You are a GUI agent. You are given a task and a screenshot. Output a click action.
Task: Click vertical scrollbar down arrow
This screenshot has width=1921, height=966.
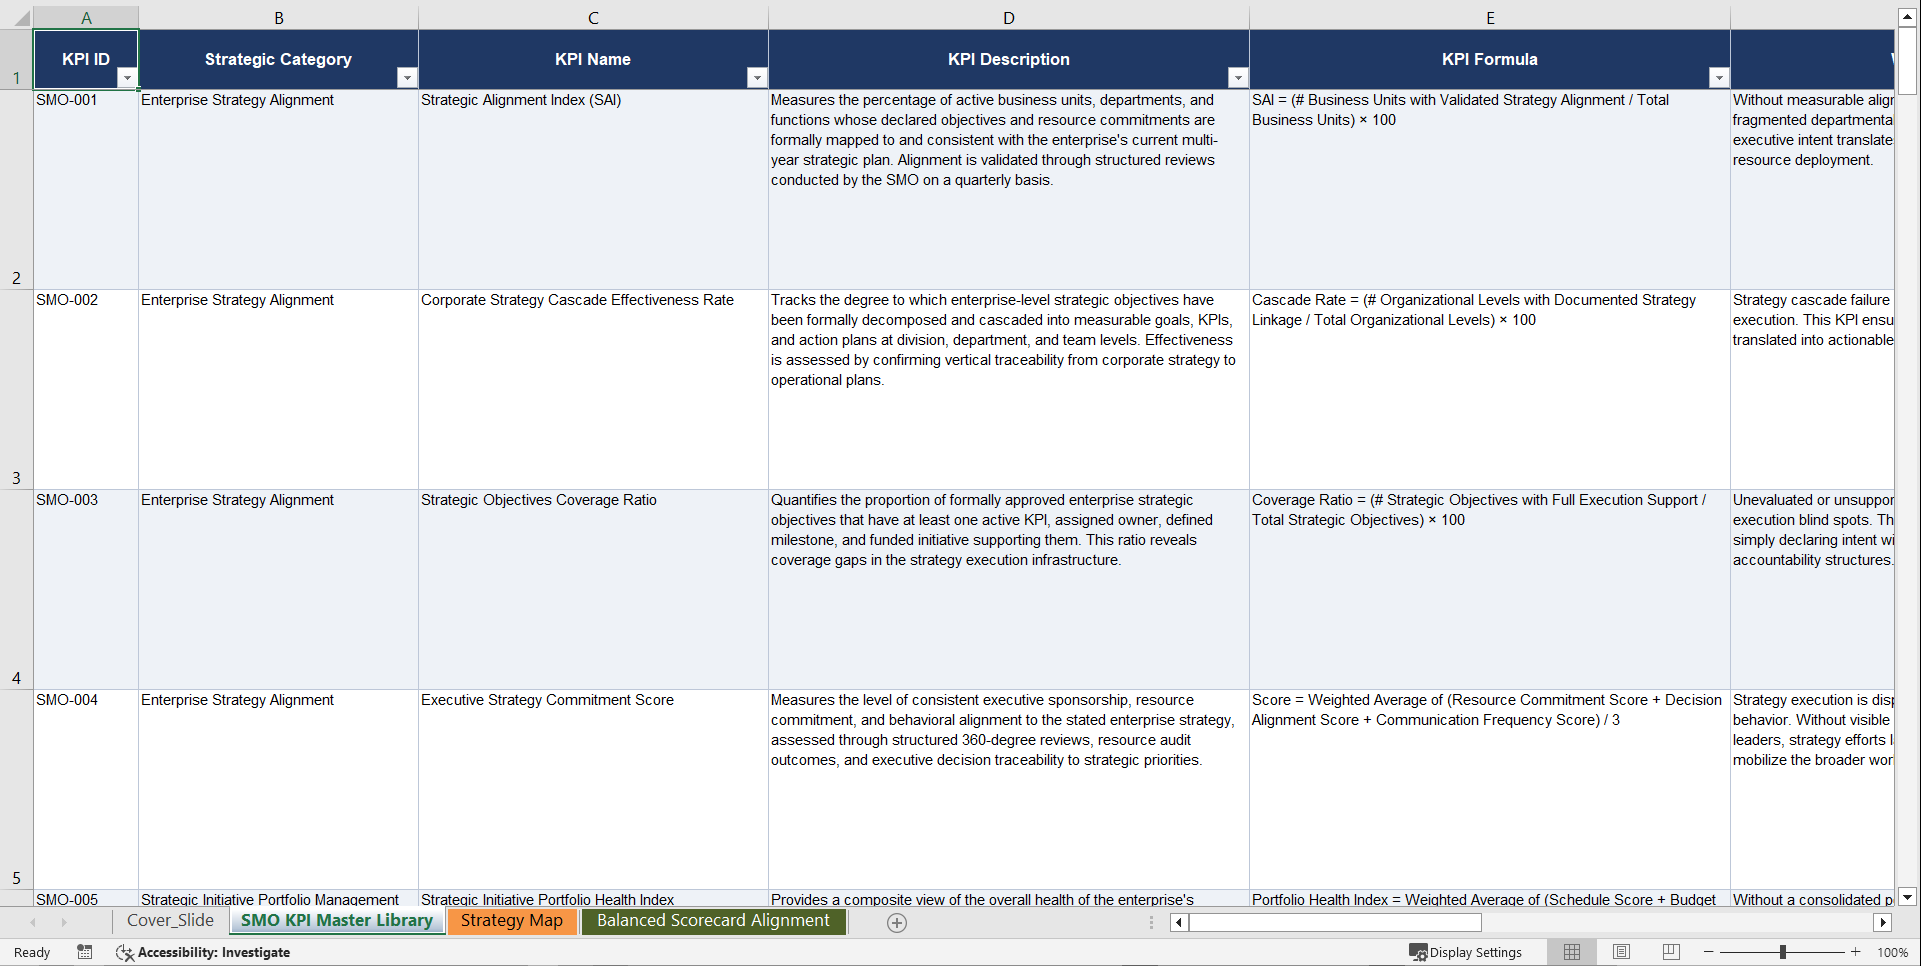(1908, 897)
